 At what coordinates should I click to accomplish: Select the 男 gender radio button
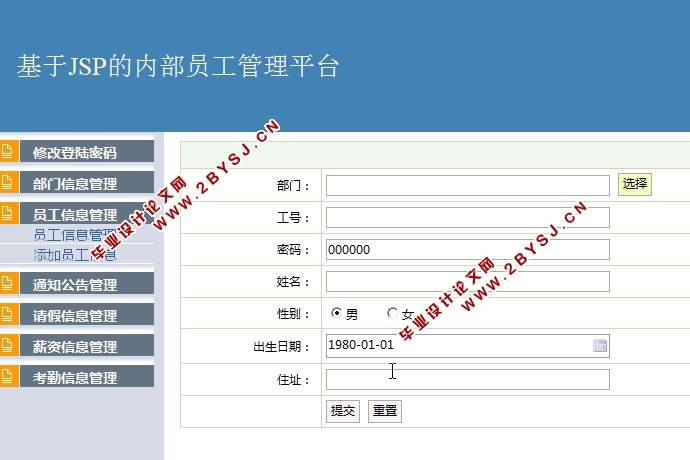click(336, 313)
